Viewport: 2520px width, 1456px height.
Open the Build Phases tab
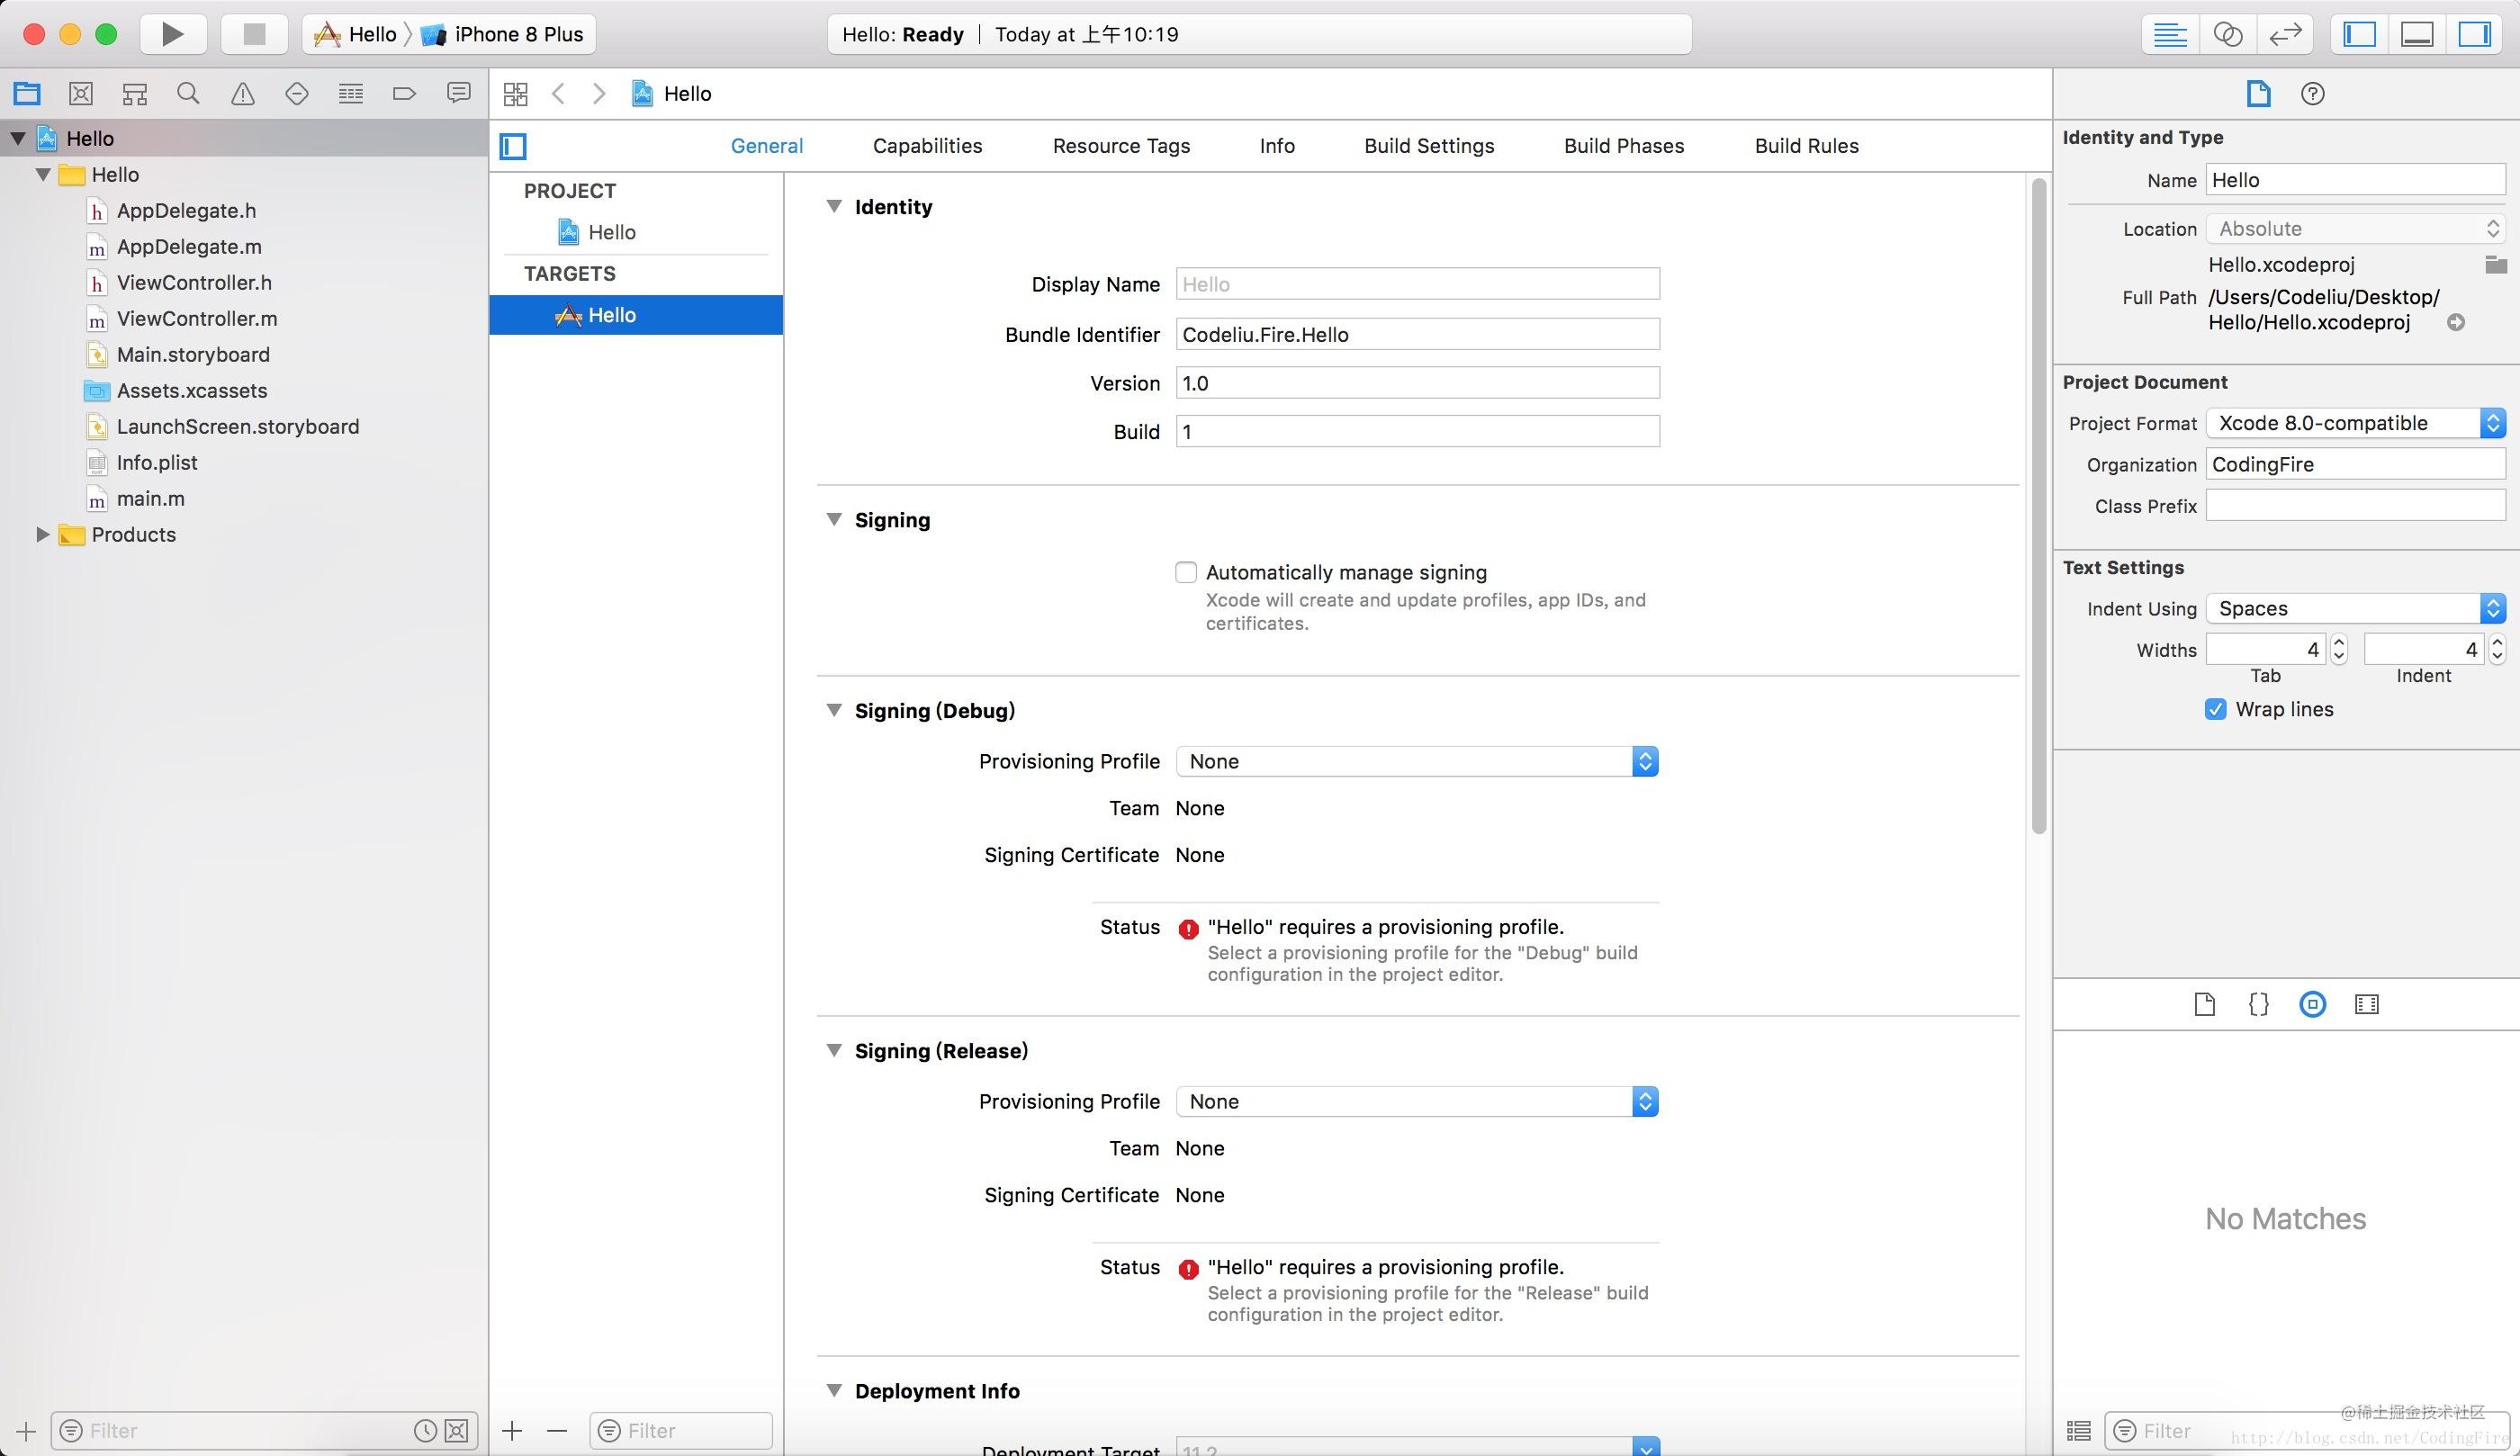pos(1624,146)
